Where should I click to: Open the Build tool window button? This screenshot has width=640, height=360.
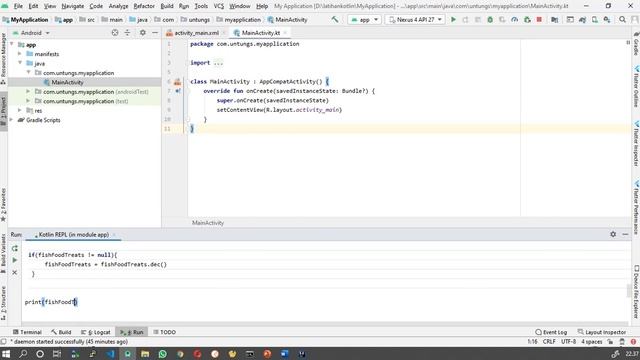click(x=61, y=332)
